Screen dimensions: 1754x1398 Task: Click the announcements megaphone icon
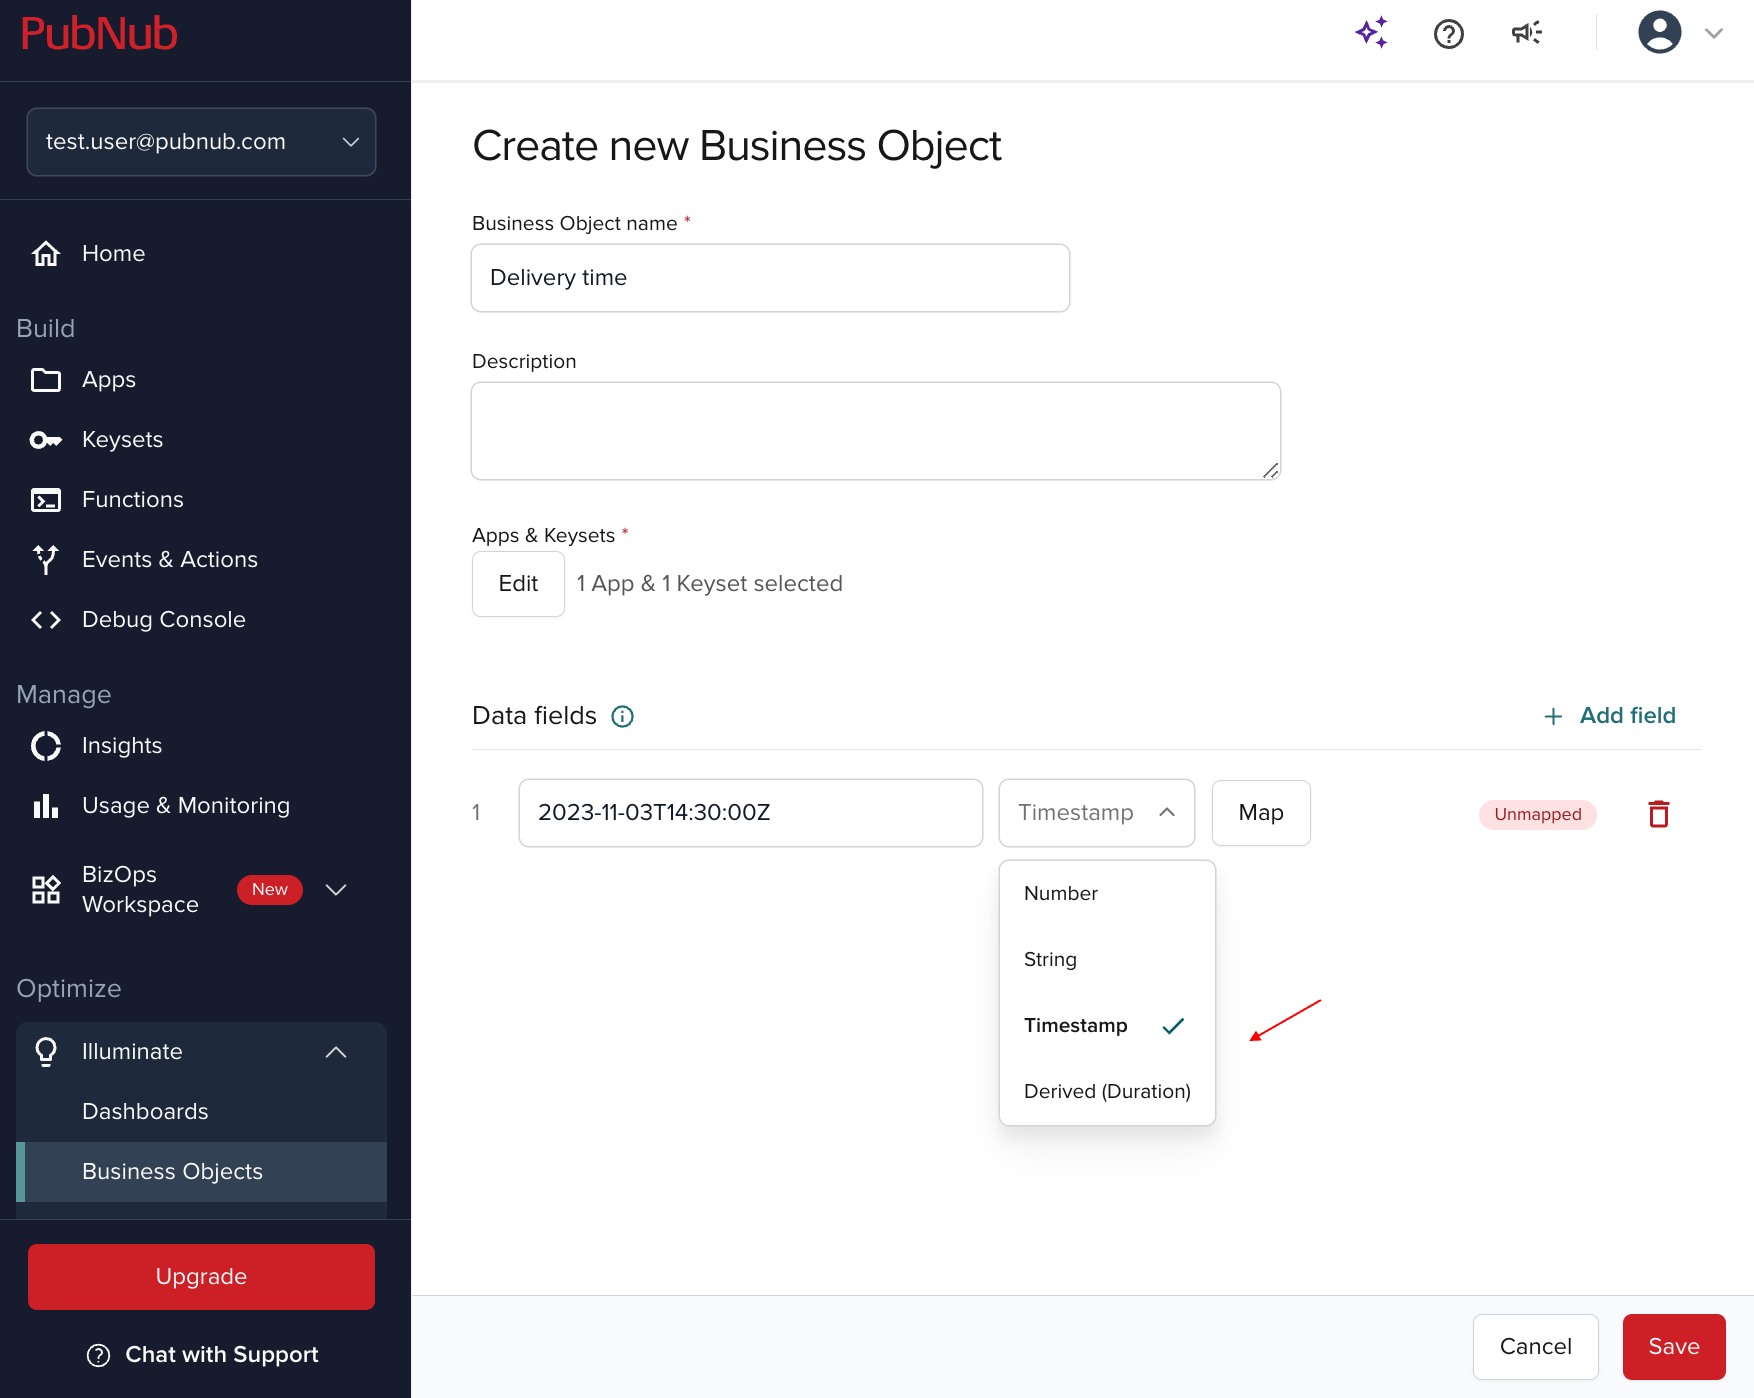tap(1526, 33)
